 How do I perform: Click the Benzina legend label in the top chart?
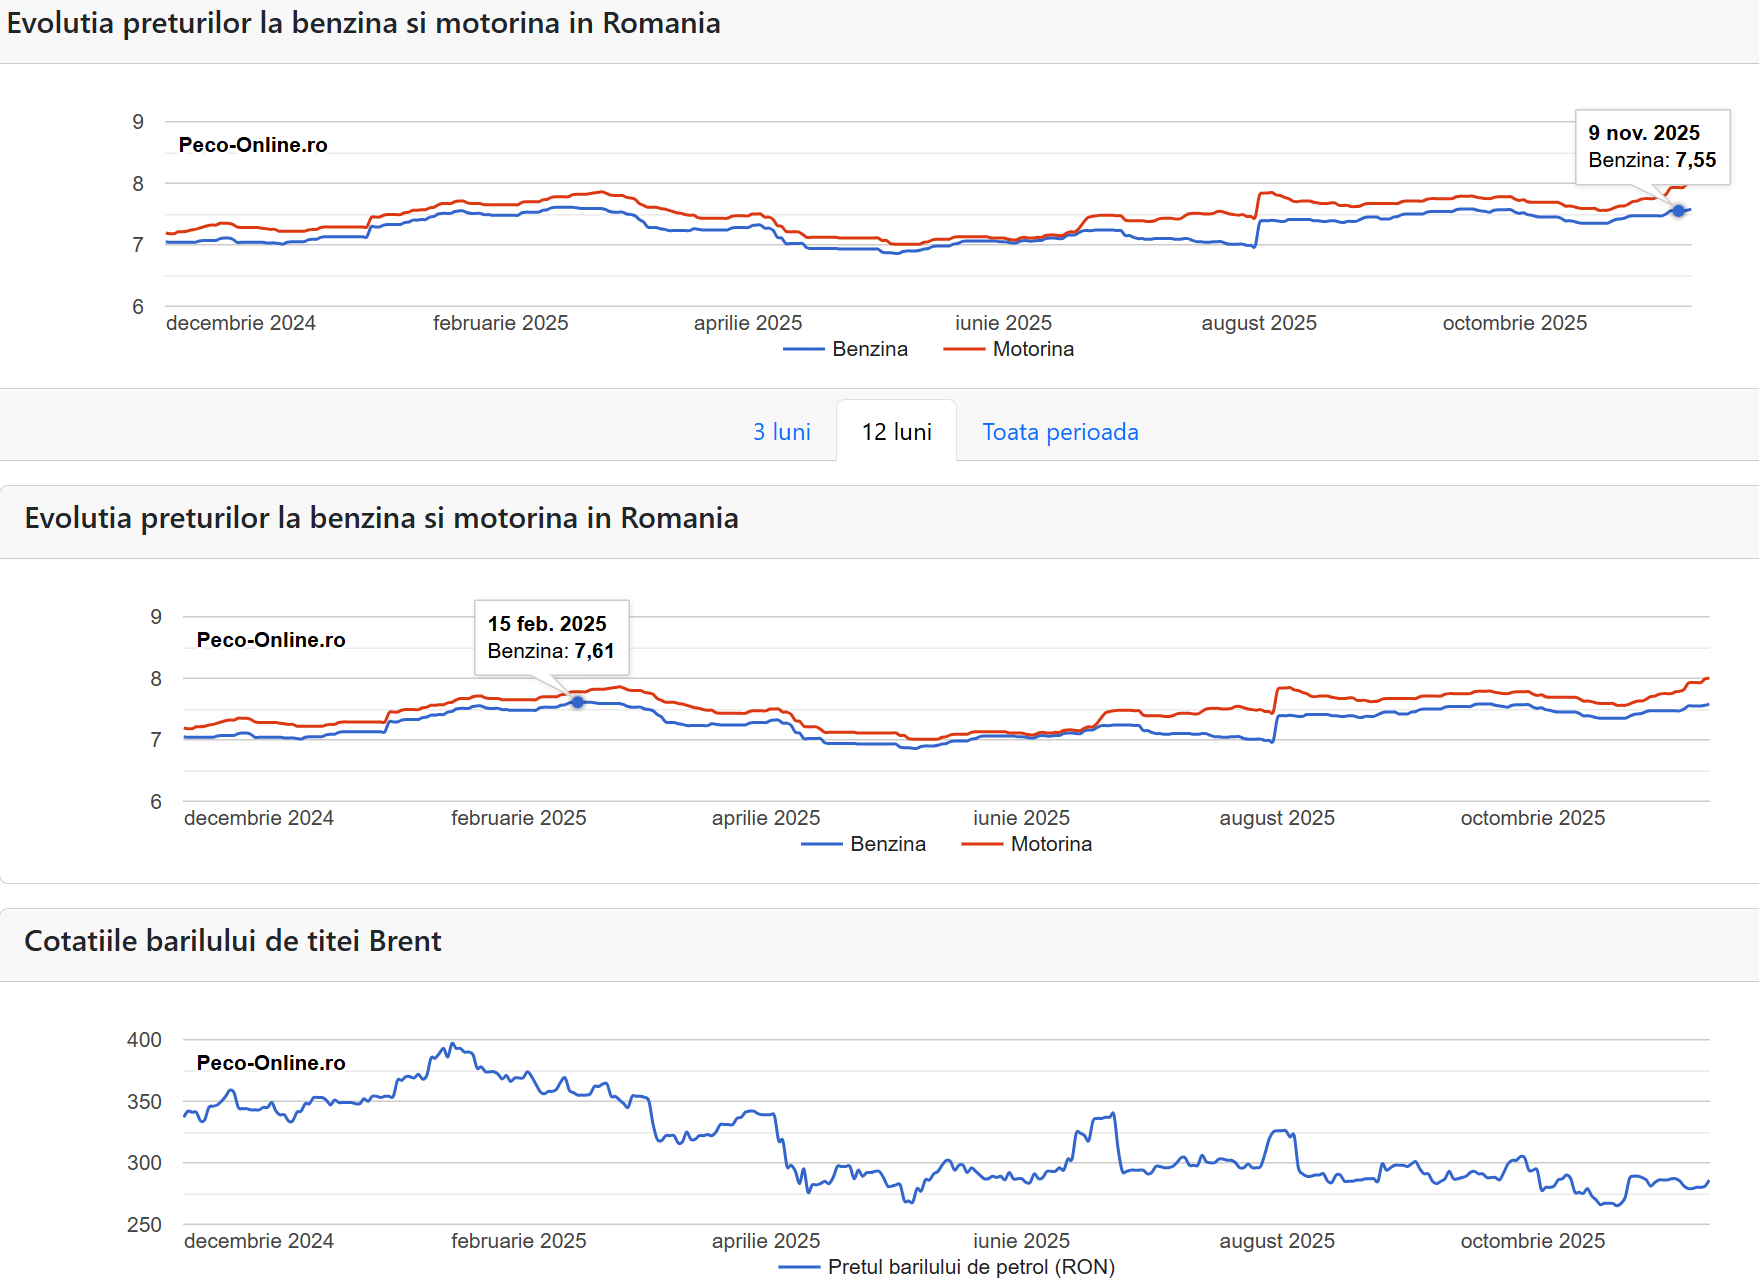point(869,349)
